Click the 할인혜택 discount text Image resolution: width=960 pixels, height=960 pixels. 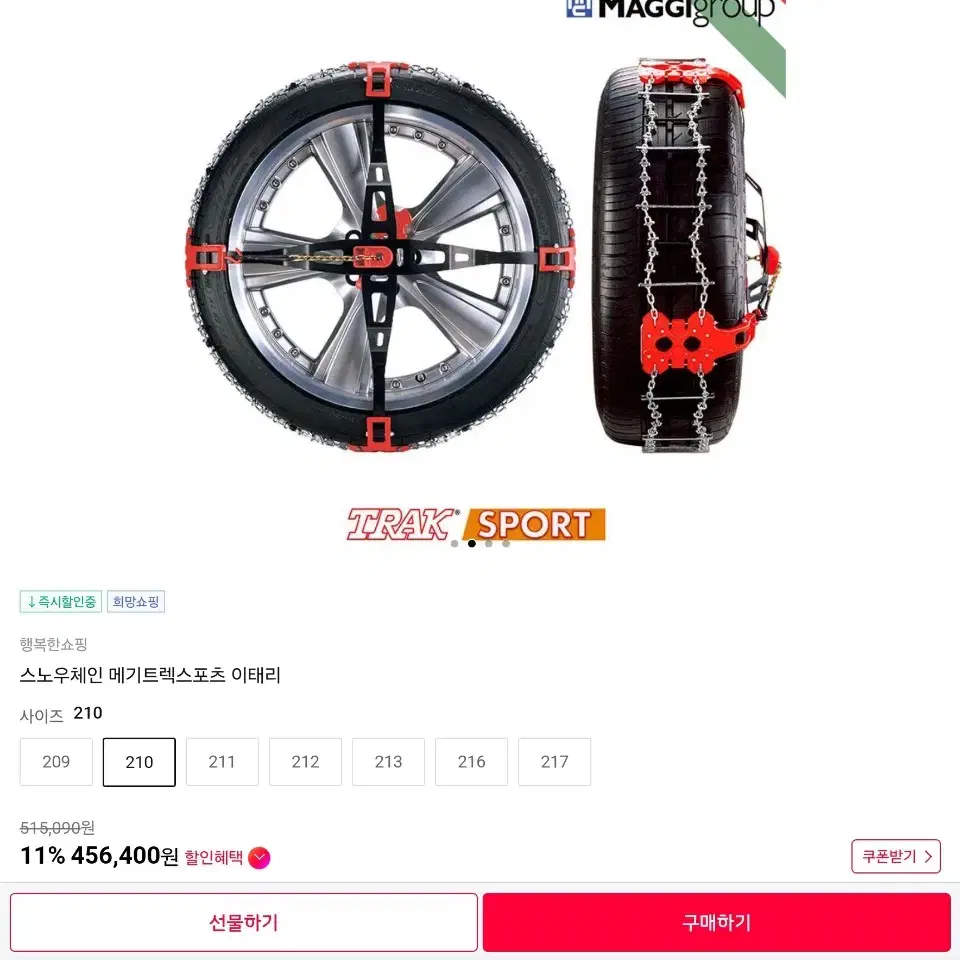tap(214, 858)
